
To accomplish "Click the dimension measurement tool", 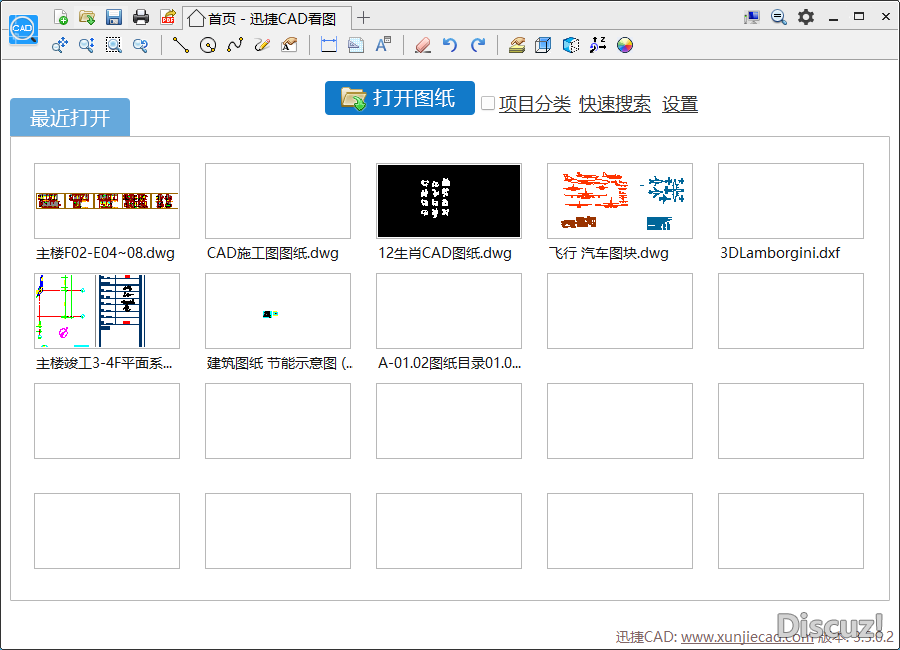I will point(328,45).
